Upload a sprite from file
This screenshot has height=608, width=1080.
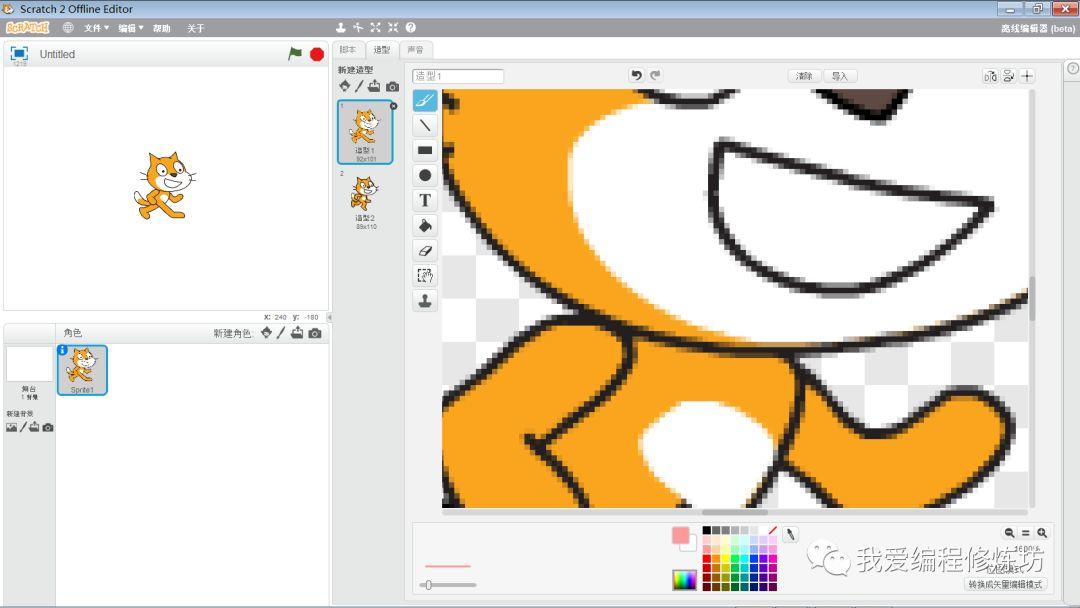(297, 333)
